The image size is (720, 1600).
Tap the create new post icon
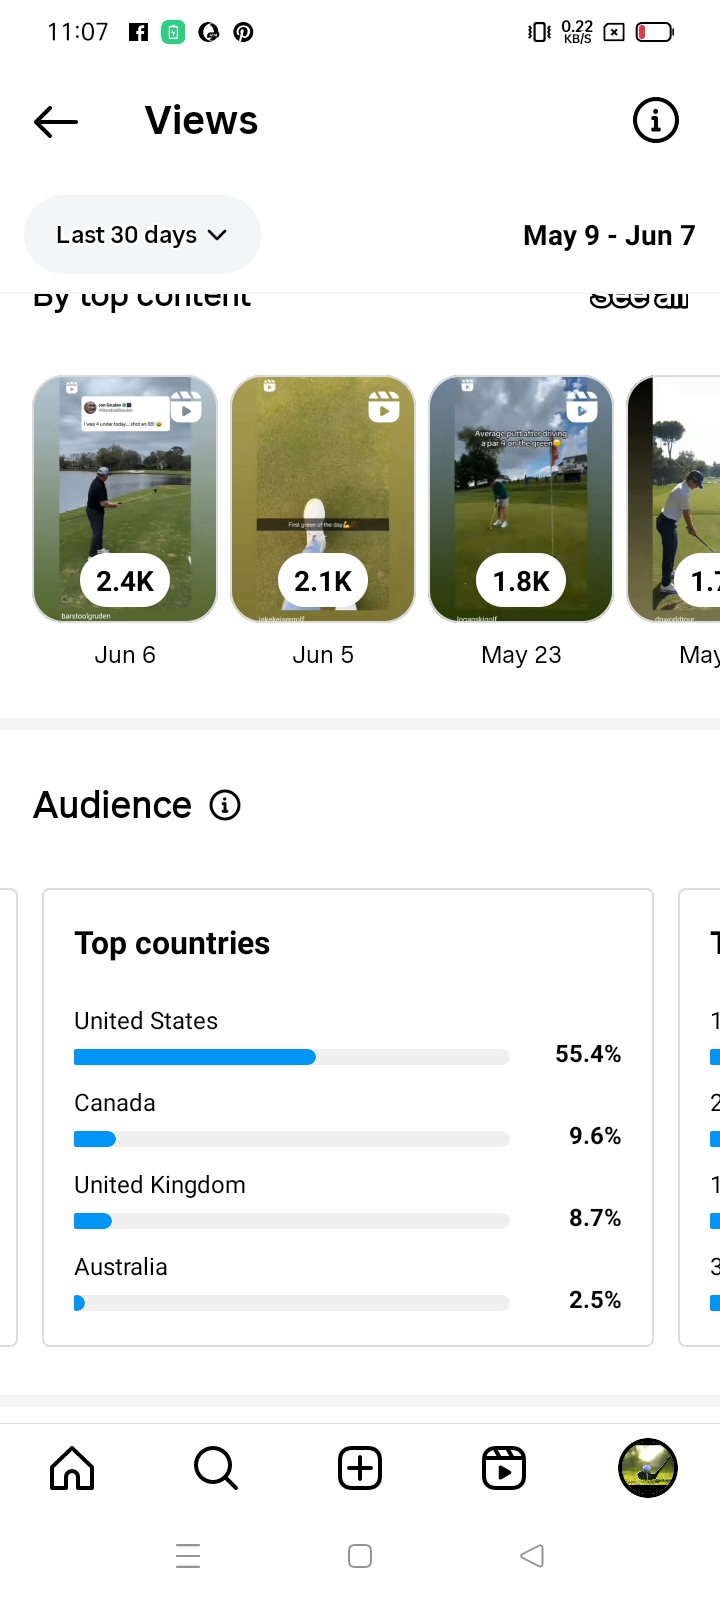(360, 1468)
